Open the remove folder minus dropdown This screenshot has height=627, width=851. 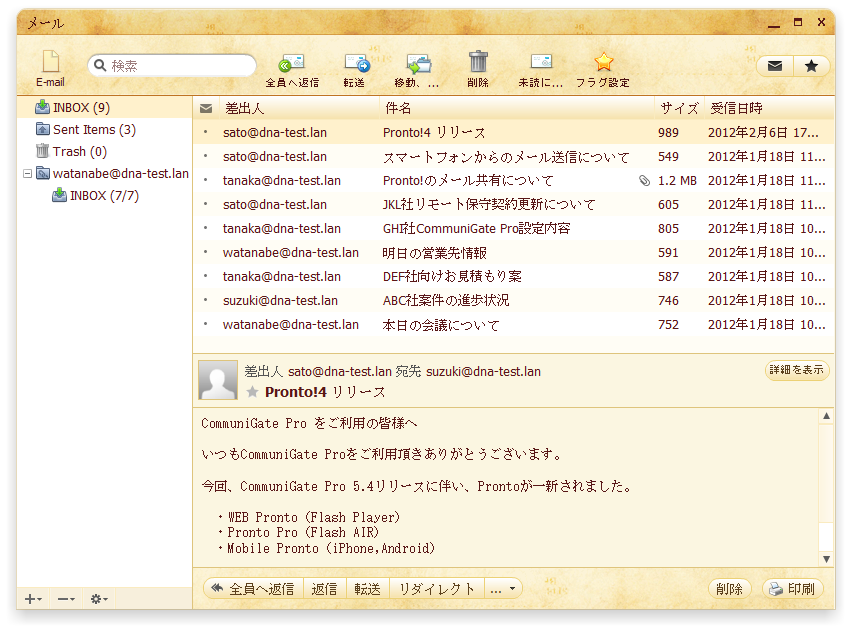coord(66,599)
